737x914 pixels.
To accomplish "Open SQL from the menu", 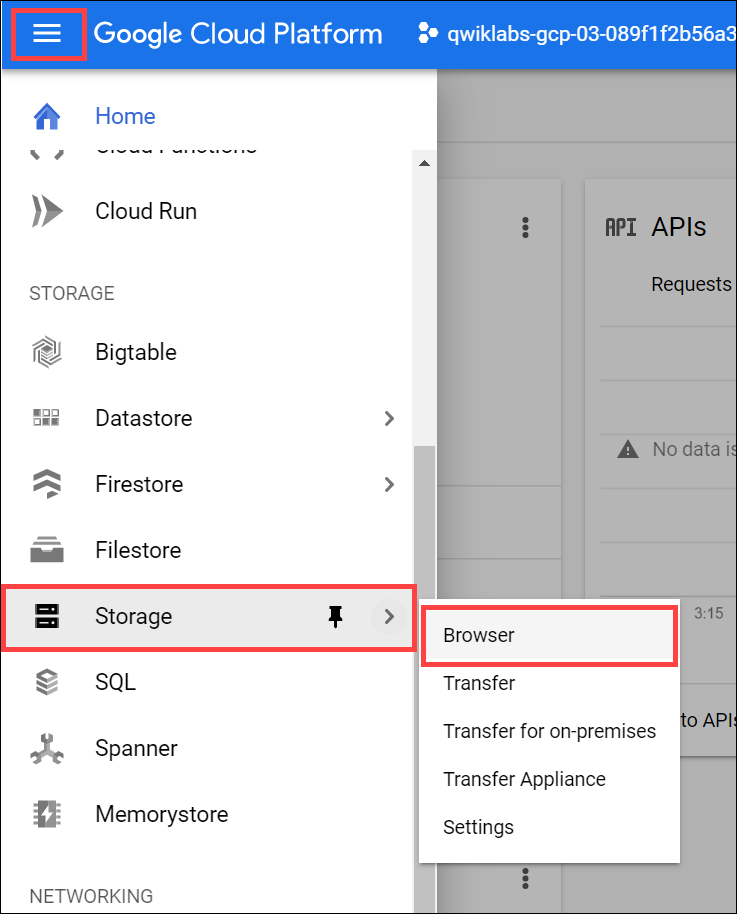I will pos(115,682).
